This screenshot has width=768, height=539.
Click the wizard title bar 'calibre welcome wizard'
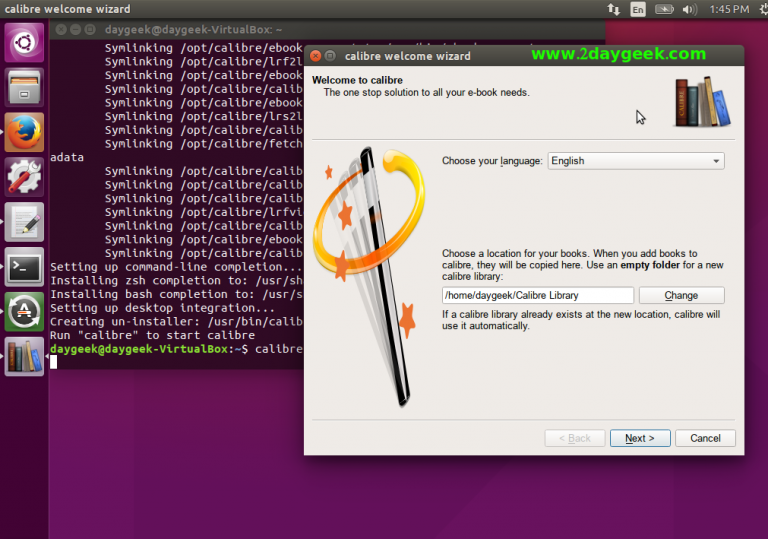[x=408, y=56]
